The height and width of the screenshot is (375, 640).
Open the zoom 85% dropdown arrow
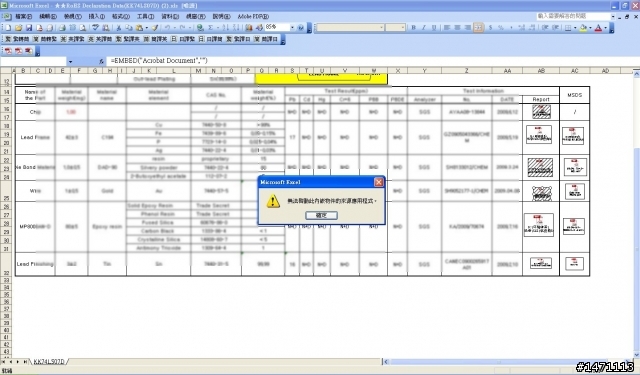tap(292, 28)
